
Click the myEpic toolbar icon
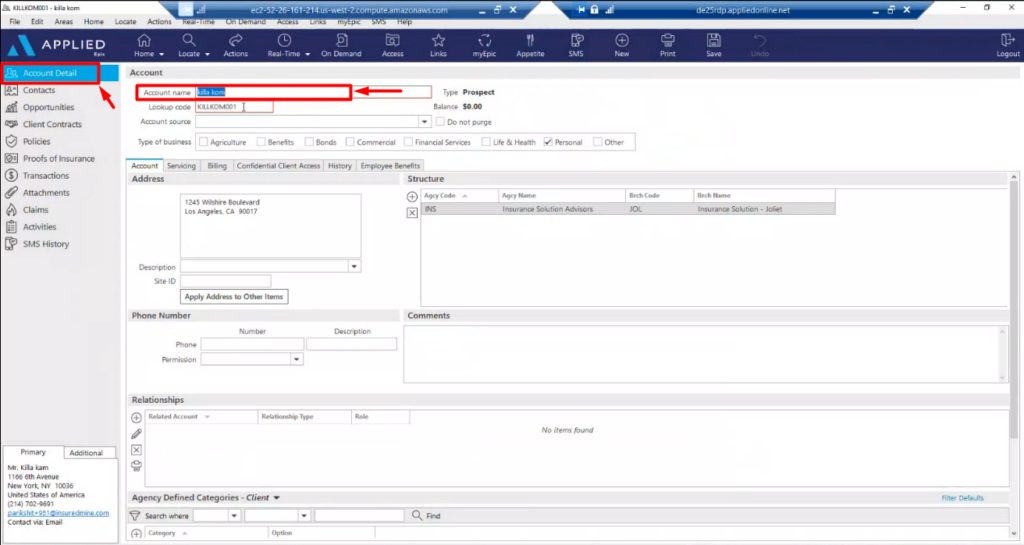coord(484,40)
